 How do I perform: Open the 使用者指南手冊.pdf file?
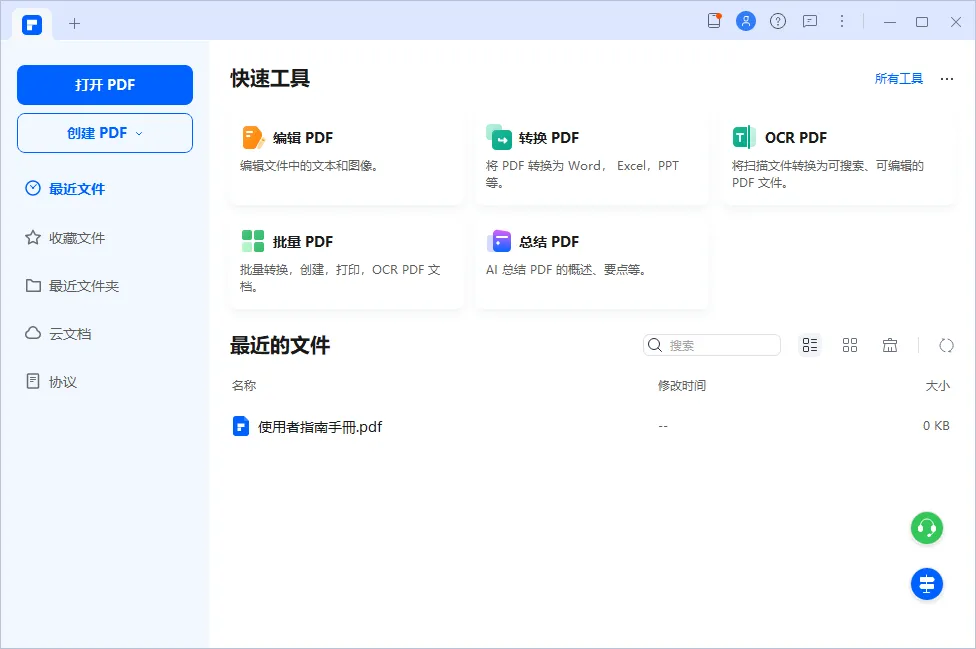[319, 427]
